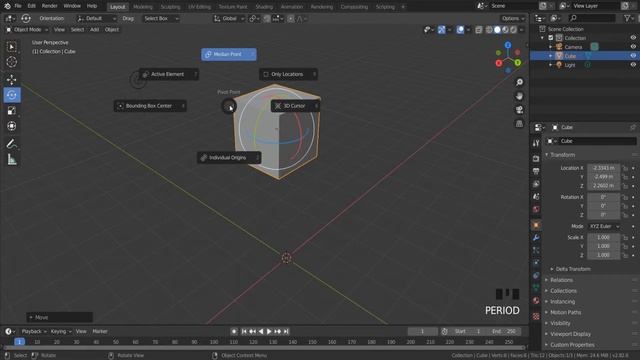Image resolution: width=640 pixels, height=360 pixels.
Task: Choose Median Point pivot option
Action: click(x=229, y=54)
